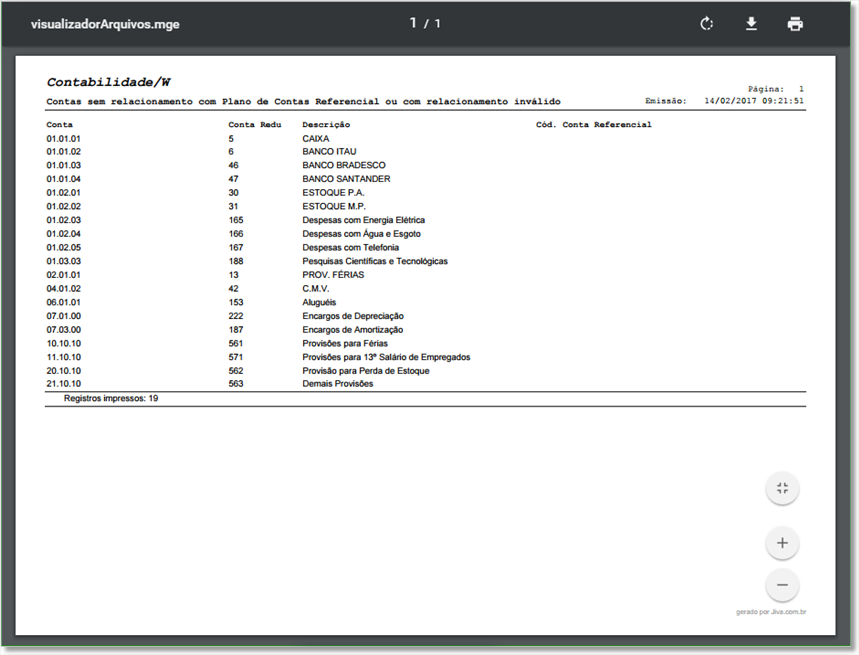This screenshot has width=859, height=655.
Task: Click the Cód. Conta Referencial header
Action: point(594,125)
